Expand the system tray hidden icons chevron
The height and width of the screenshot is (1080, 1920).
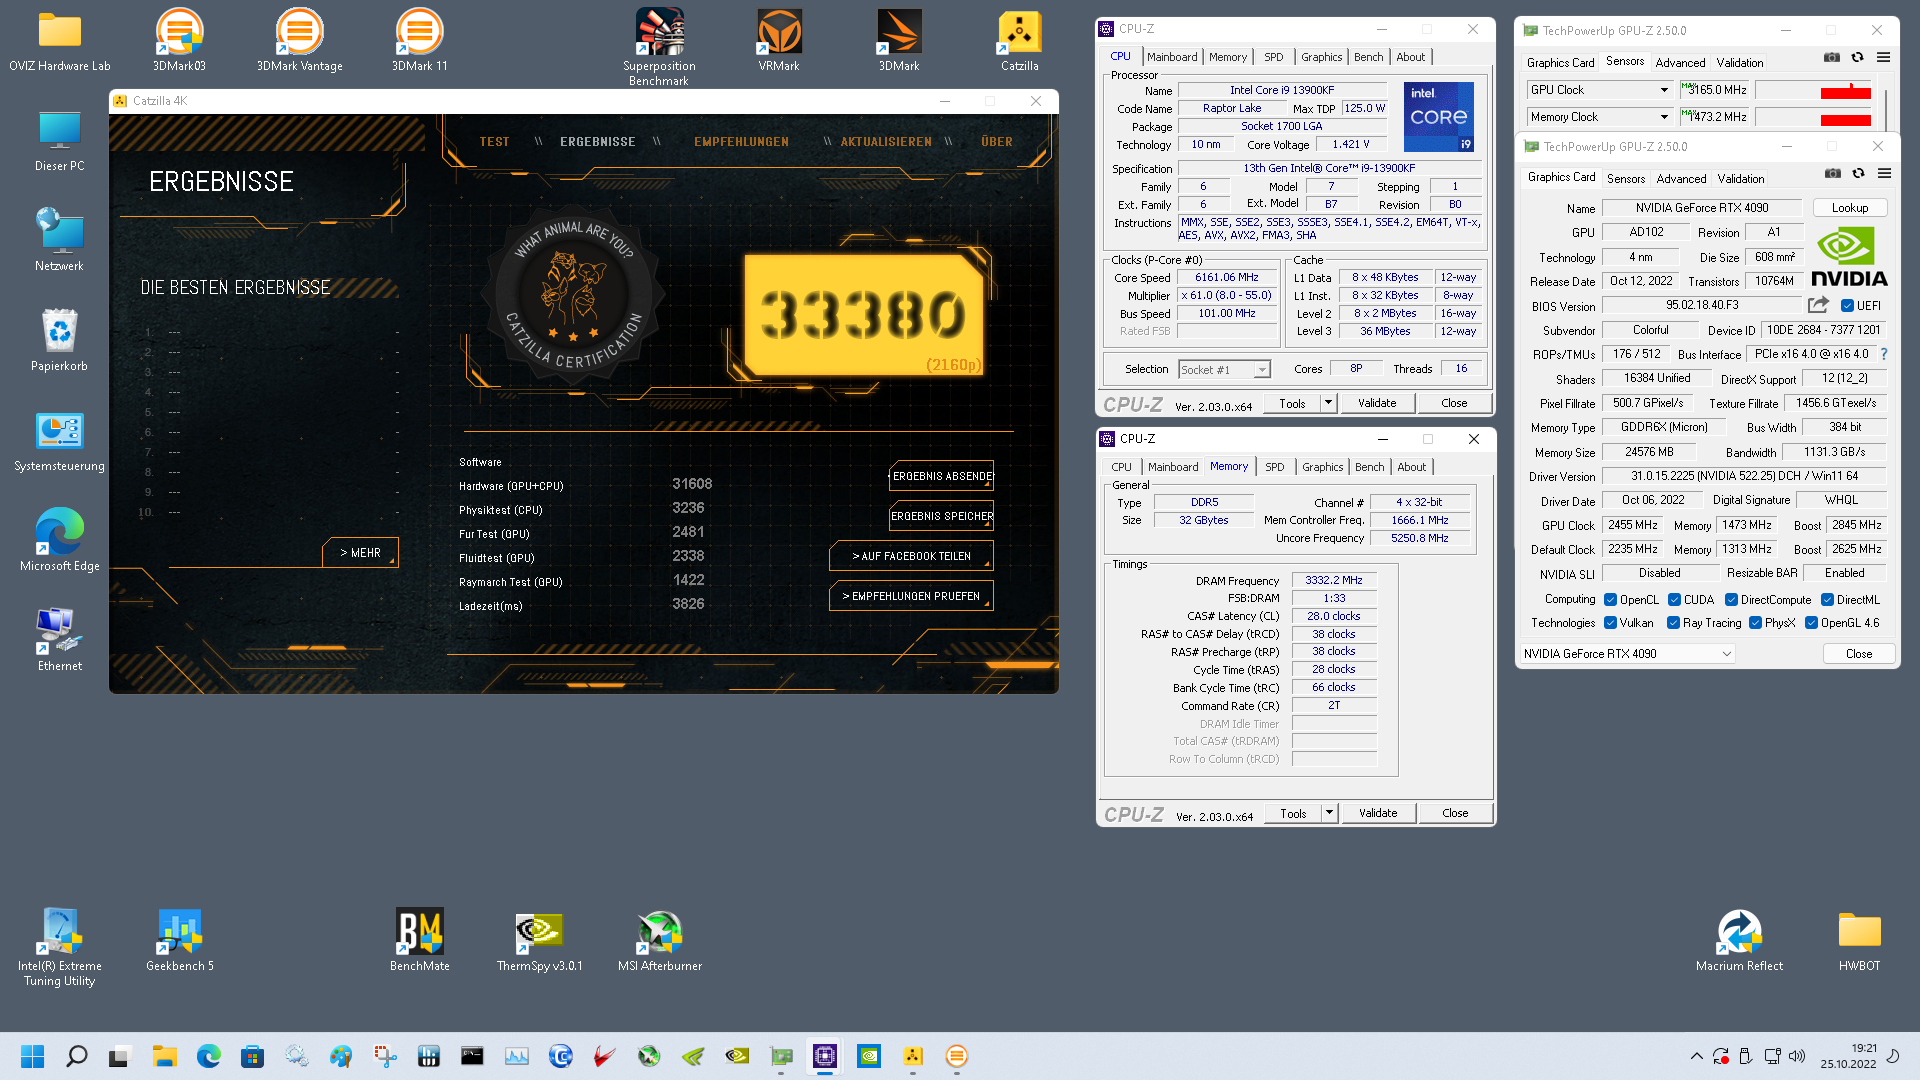(1696, 1056)
